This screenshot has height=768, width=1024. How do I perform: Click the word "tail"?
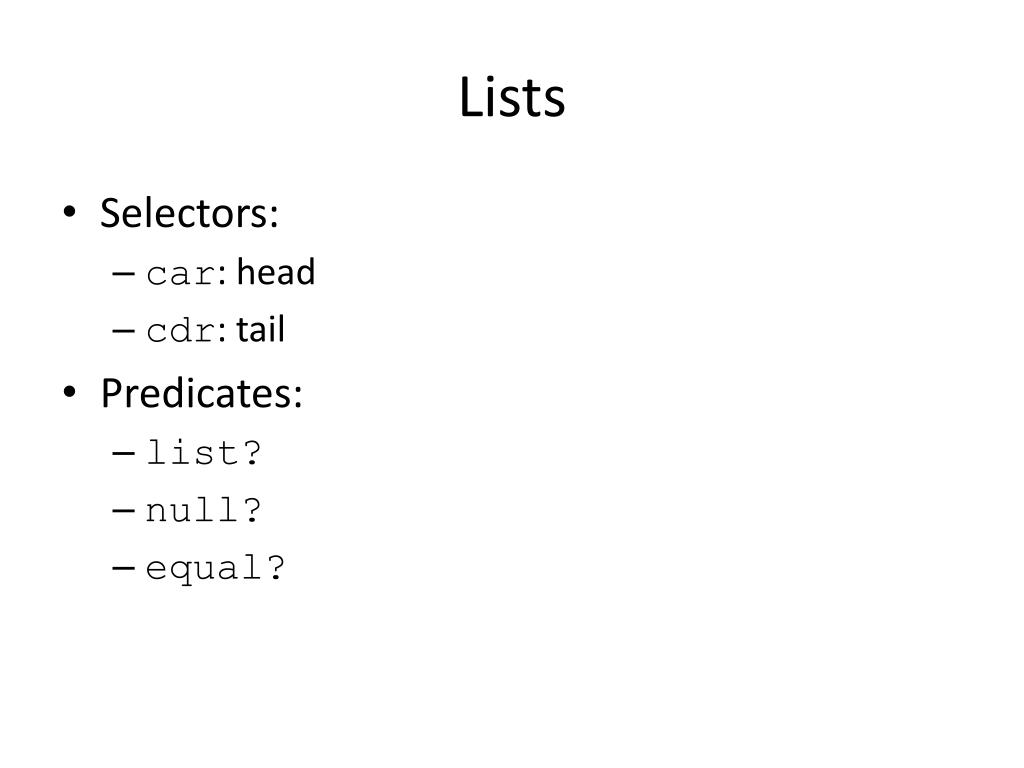coord(261,328)
